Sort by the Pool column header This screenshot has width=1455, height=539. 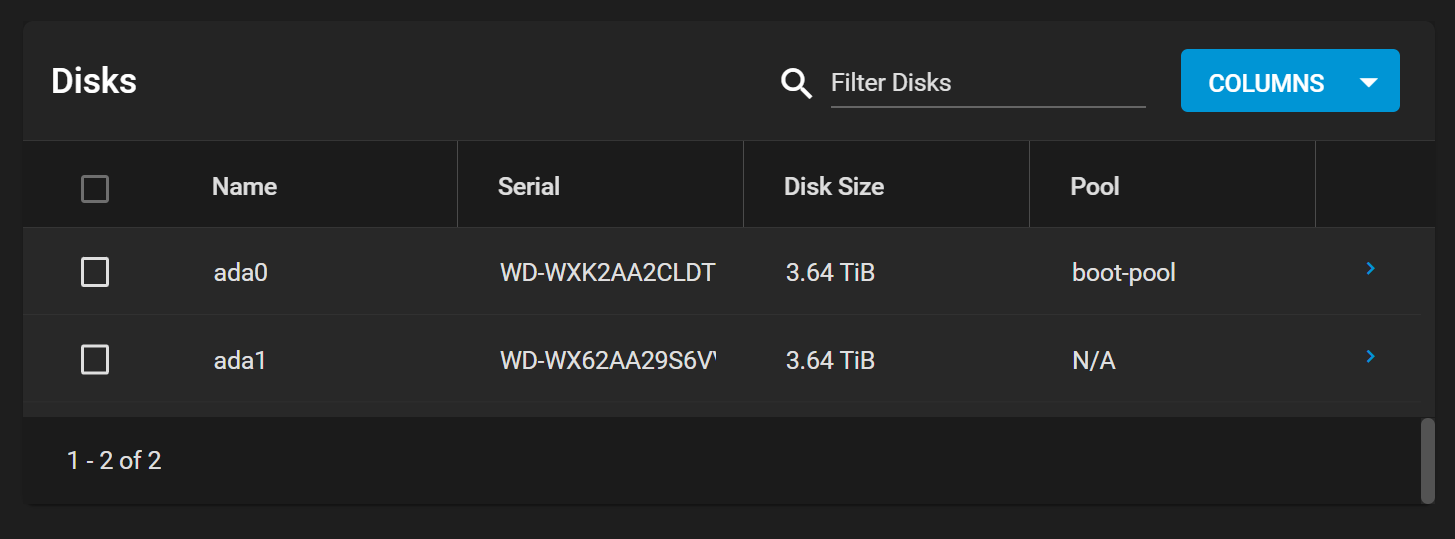point(1094,187)
